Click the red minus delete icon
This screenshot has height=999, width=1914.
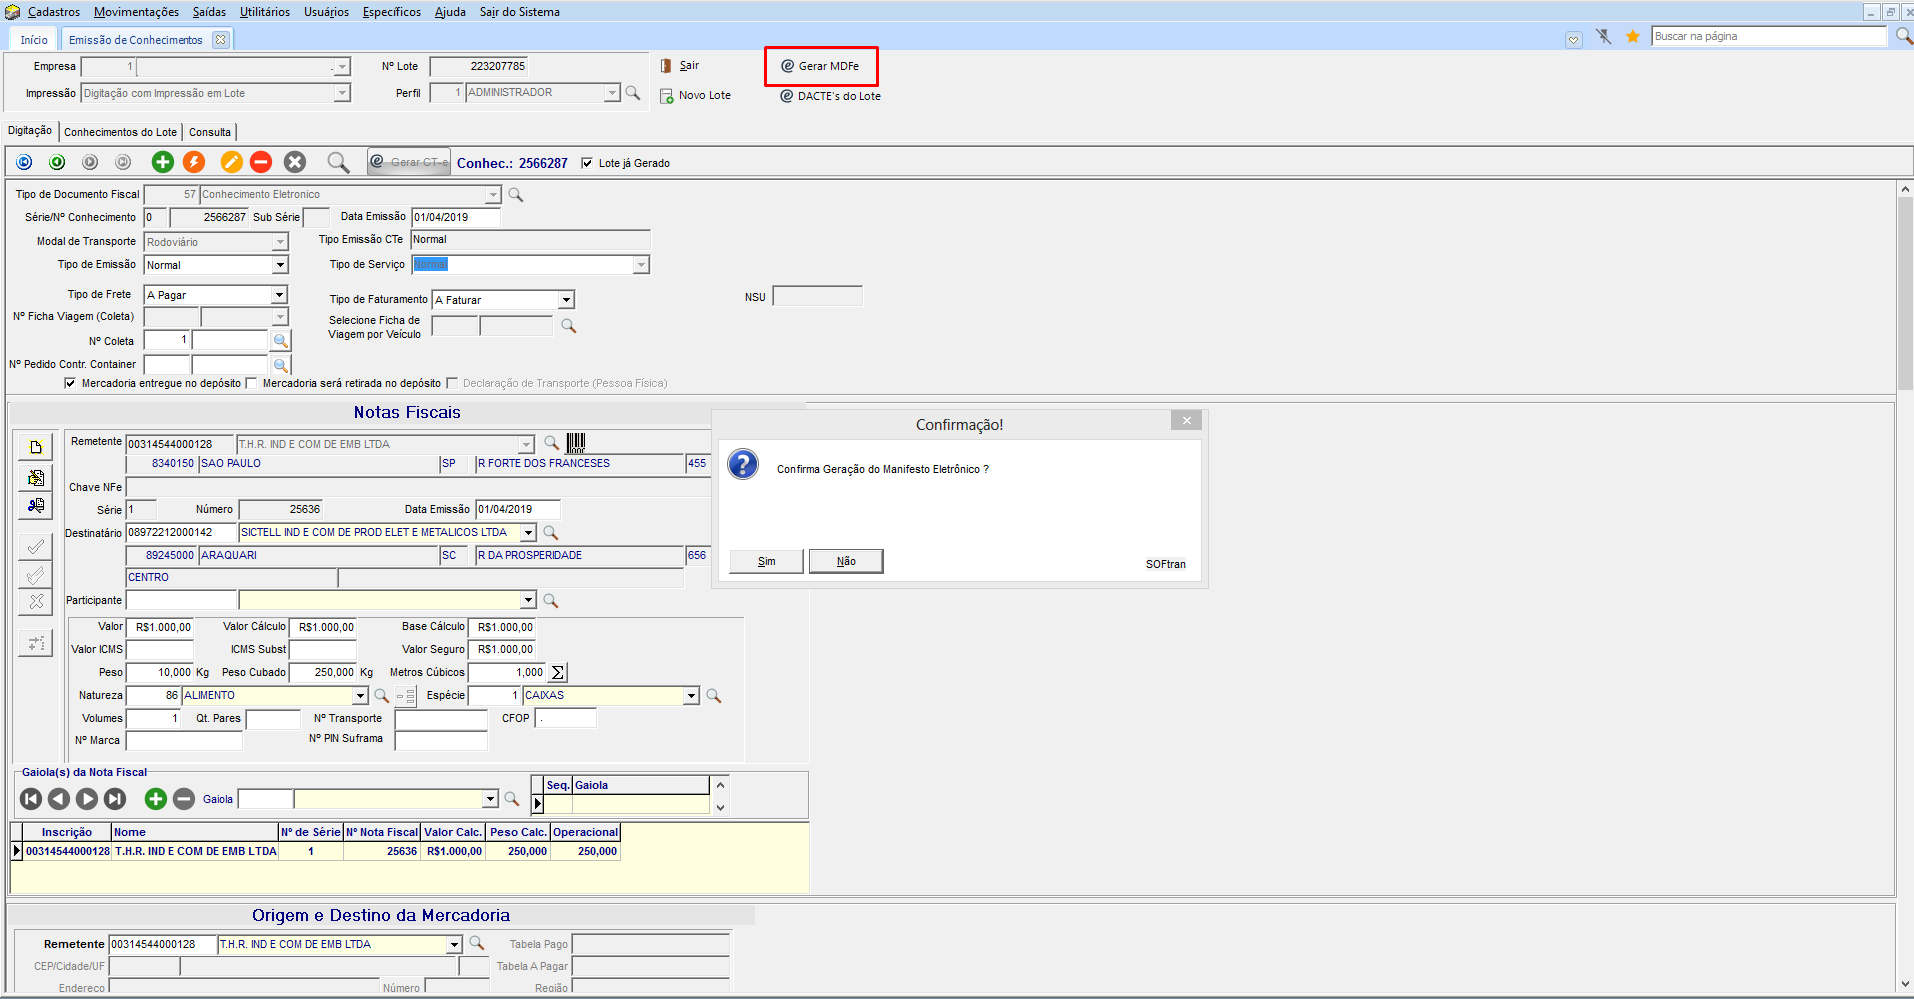pyautogui.click(x=261, y=162)
